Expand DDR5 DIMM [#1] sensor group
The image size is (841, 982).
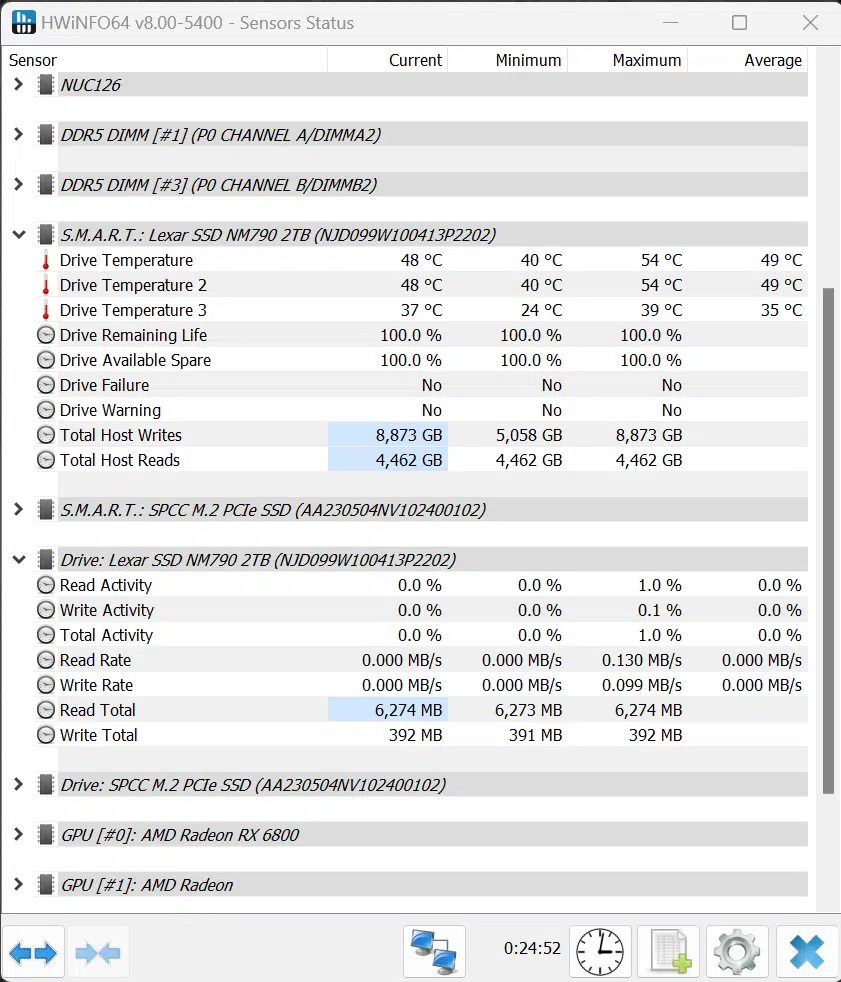(18, 134)
